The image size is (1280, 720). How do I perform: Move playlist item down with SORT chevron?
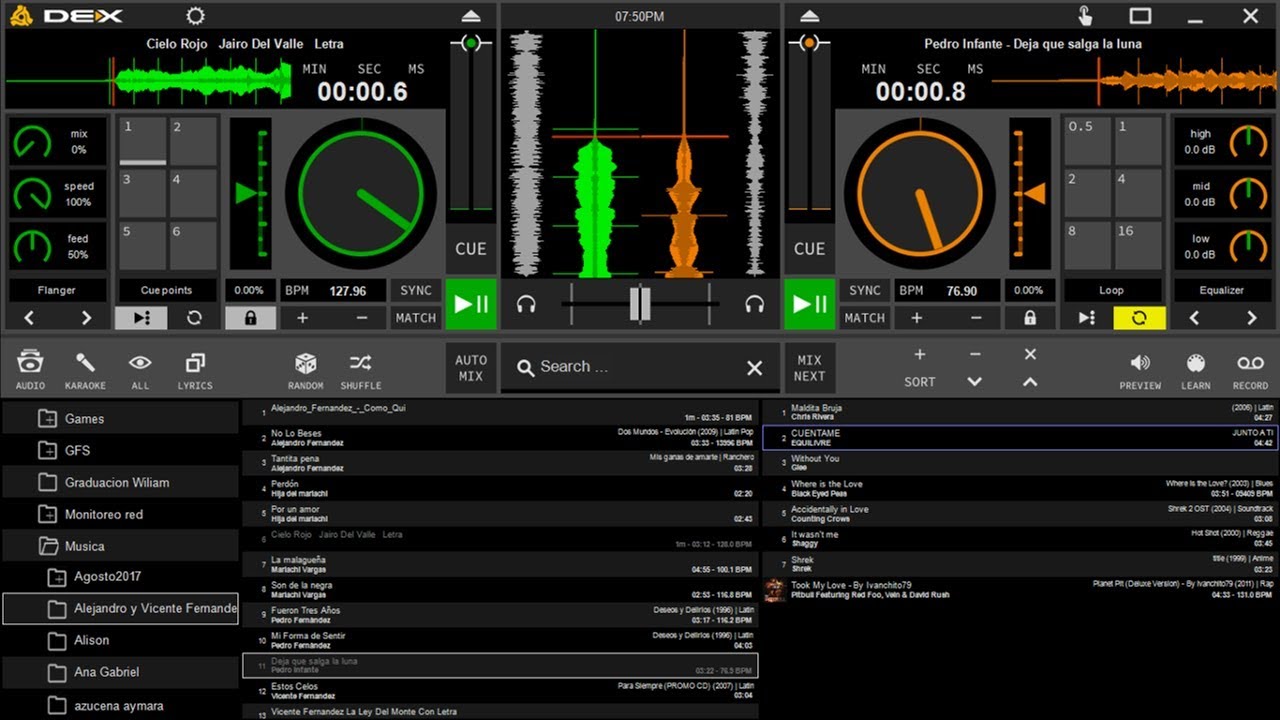click(975, 381)
